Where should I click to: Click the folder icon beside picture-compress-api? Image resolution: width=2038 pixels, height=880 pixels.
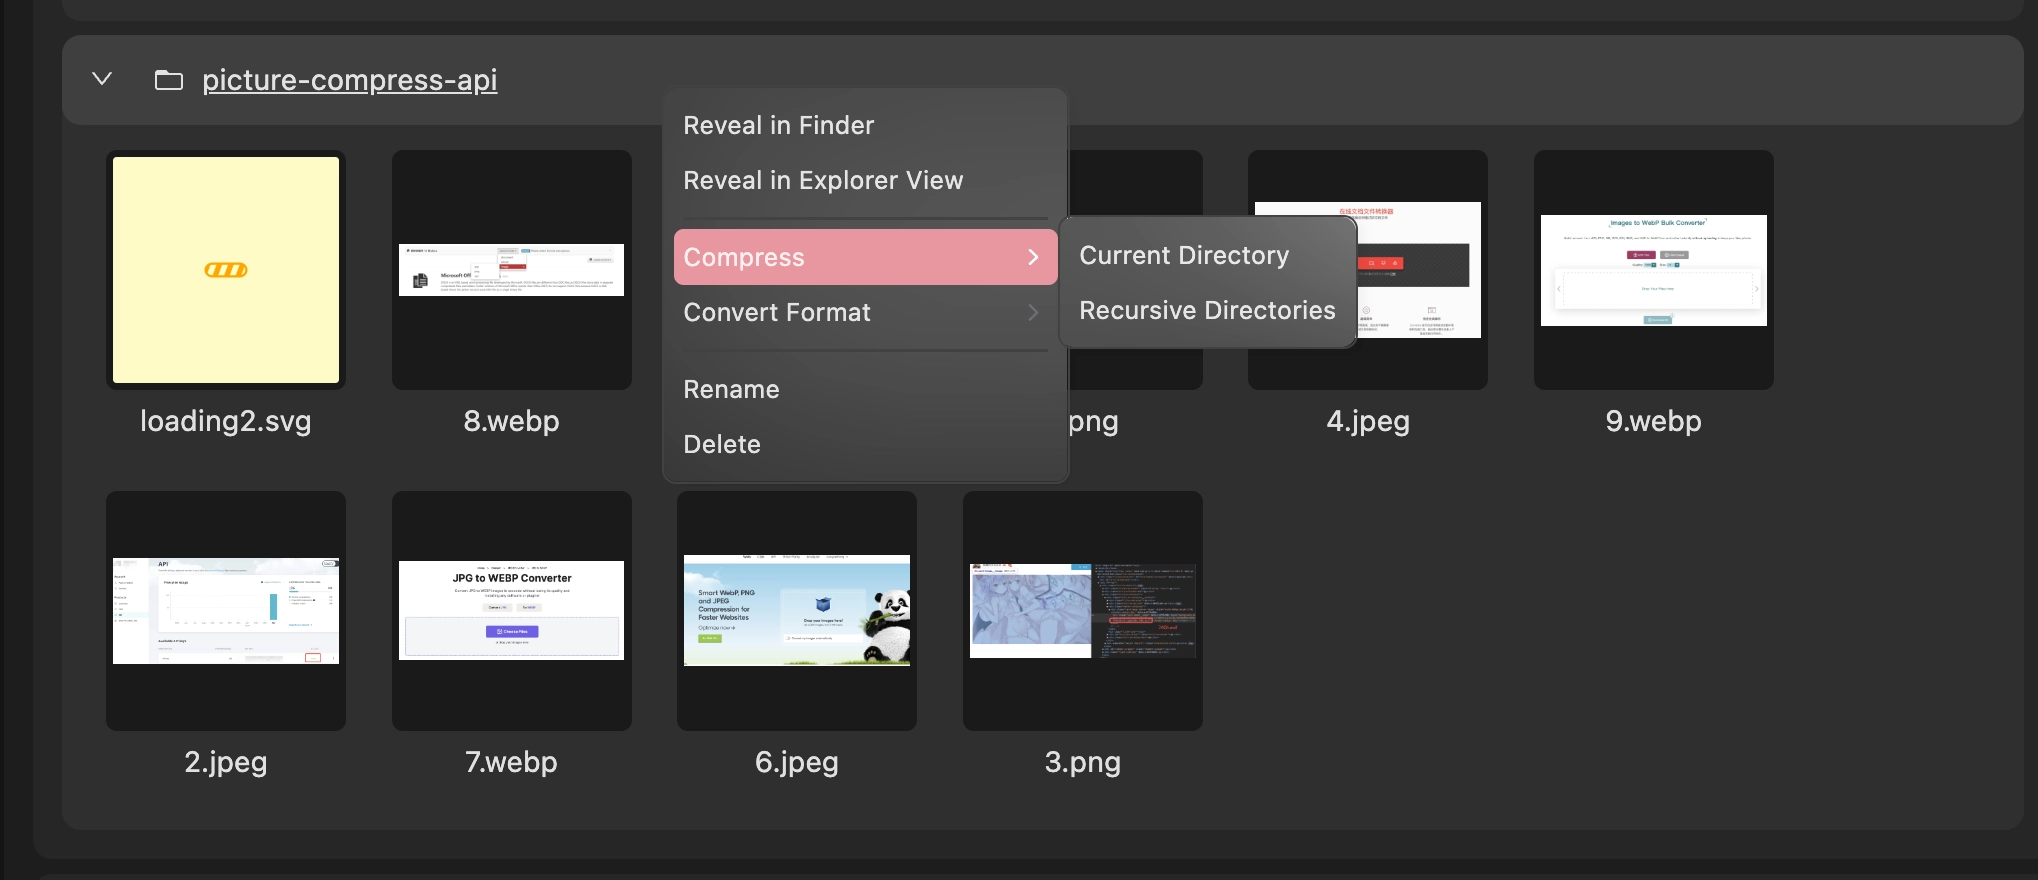[169, 80]
